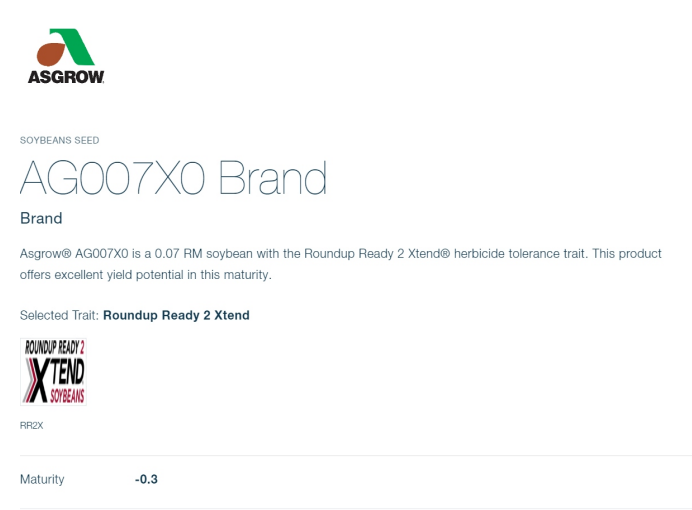Screen dimensions: 692x510
Task: Click the ROUNDUP READY 2 text in badge
Action: [54, 347]
